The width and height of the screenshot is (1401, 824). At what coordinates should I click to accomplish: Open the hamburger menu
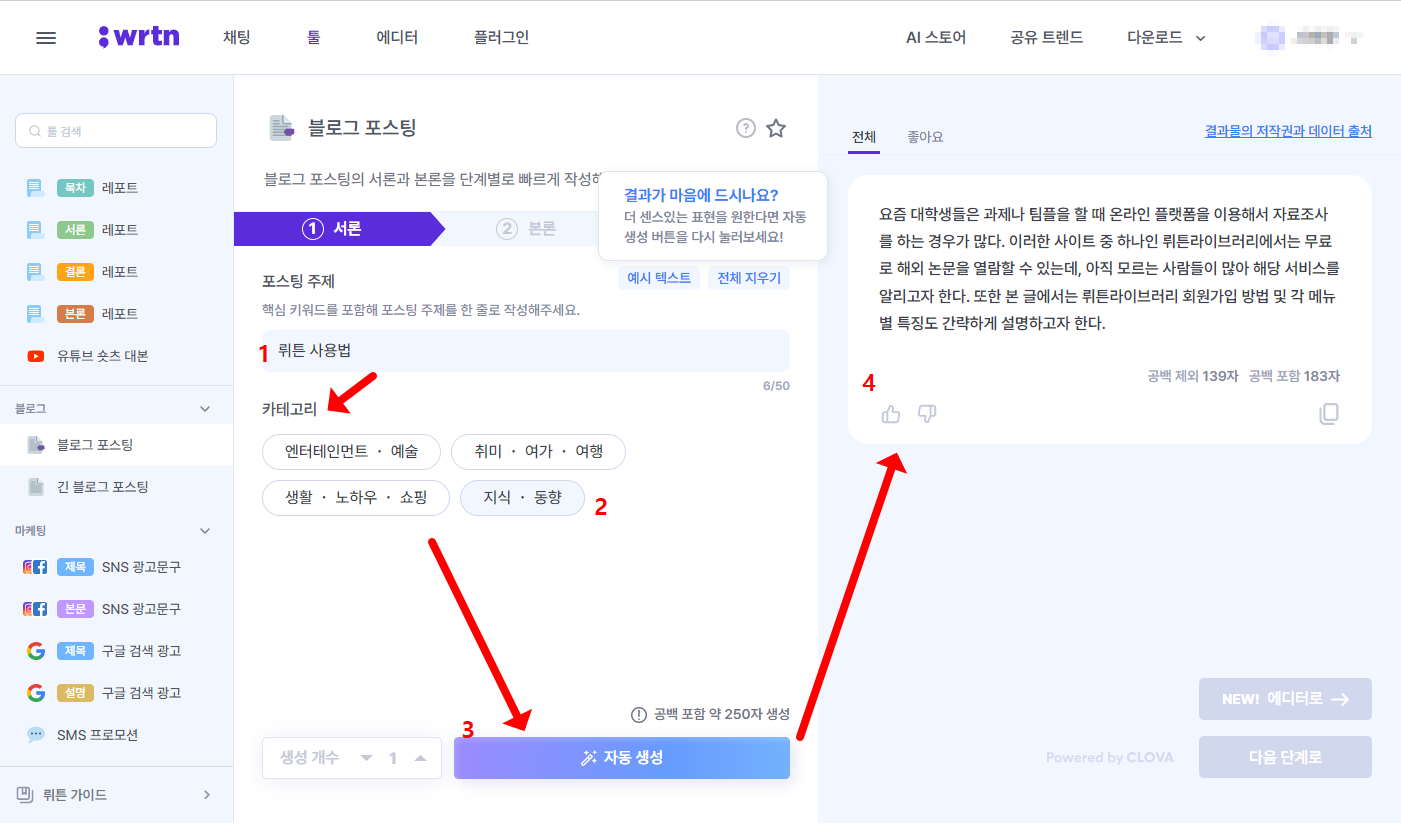click(x=46, y=37)
